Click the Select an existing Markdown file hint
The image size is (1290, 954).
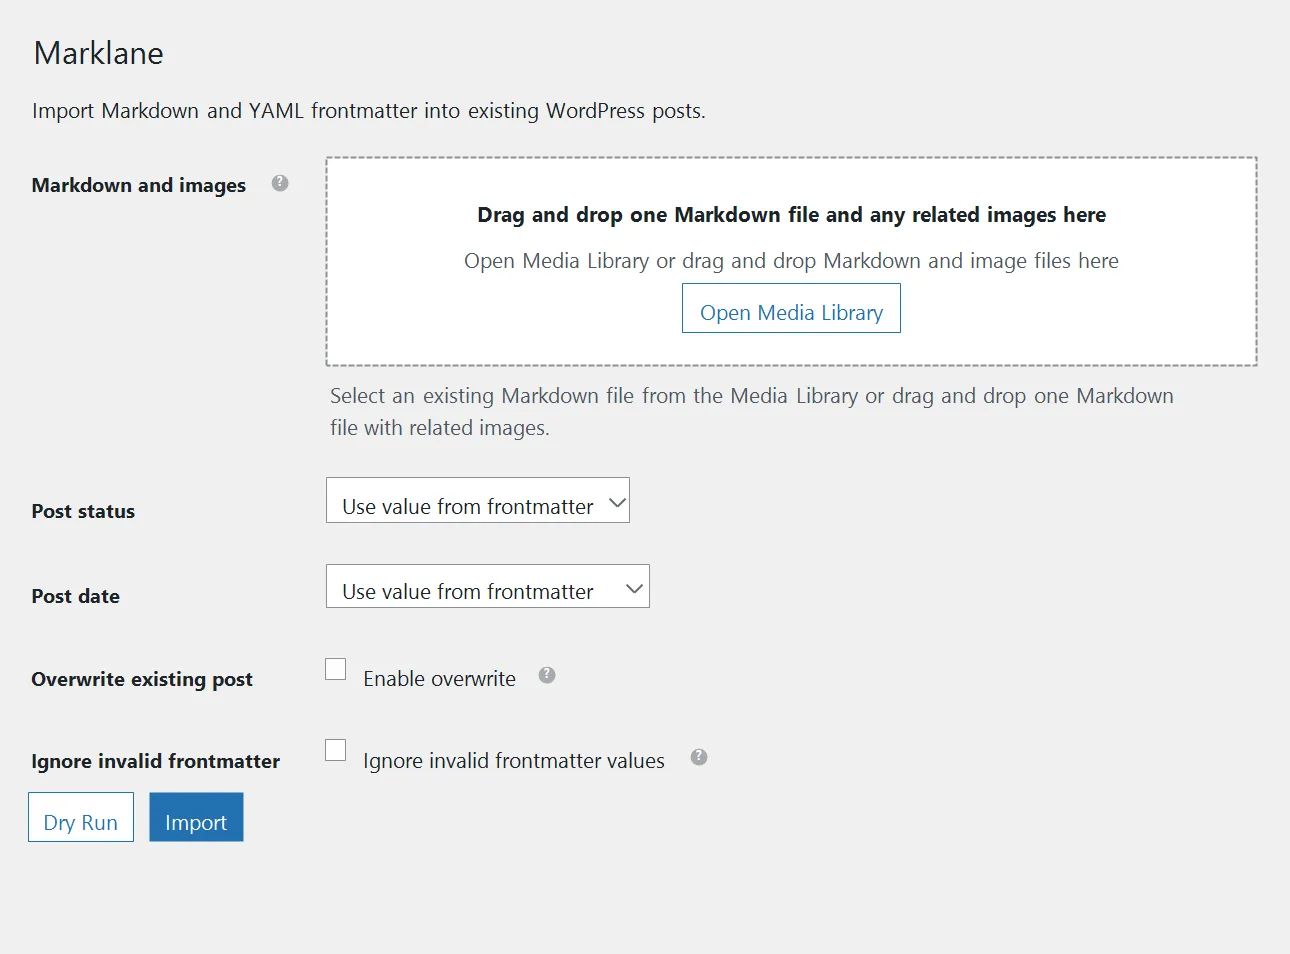[x=752, y=411]
